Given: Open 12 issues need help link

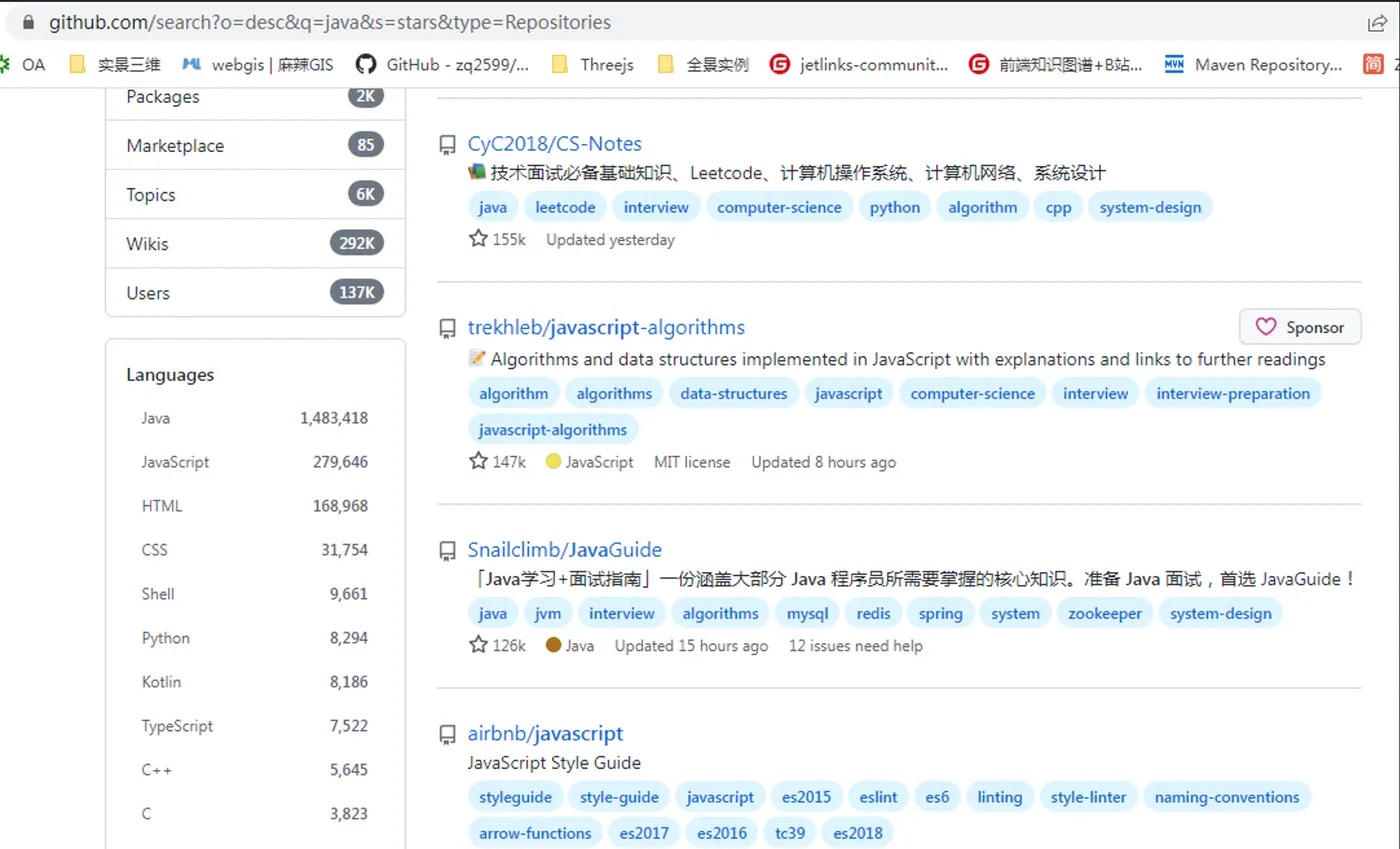Looking at the screenshot, I should [x=856, y=646].
